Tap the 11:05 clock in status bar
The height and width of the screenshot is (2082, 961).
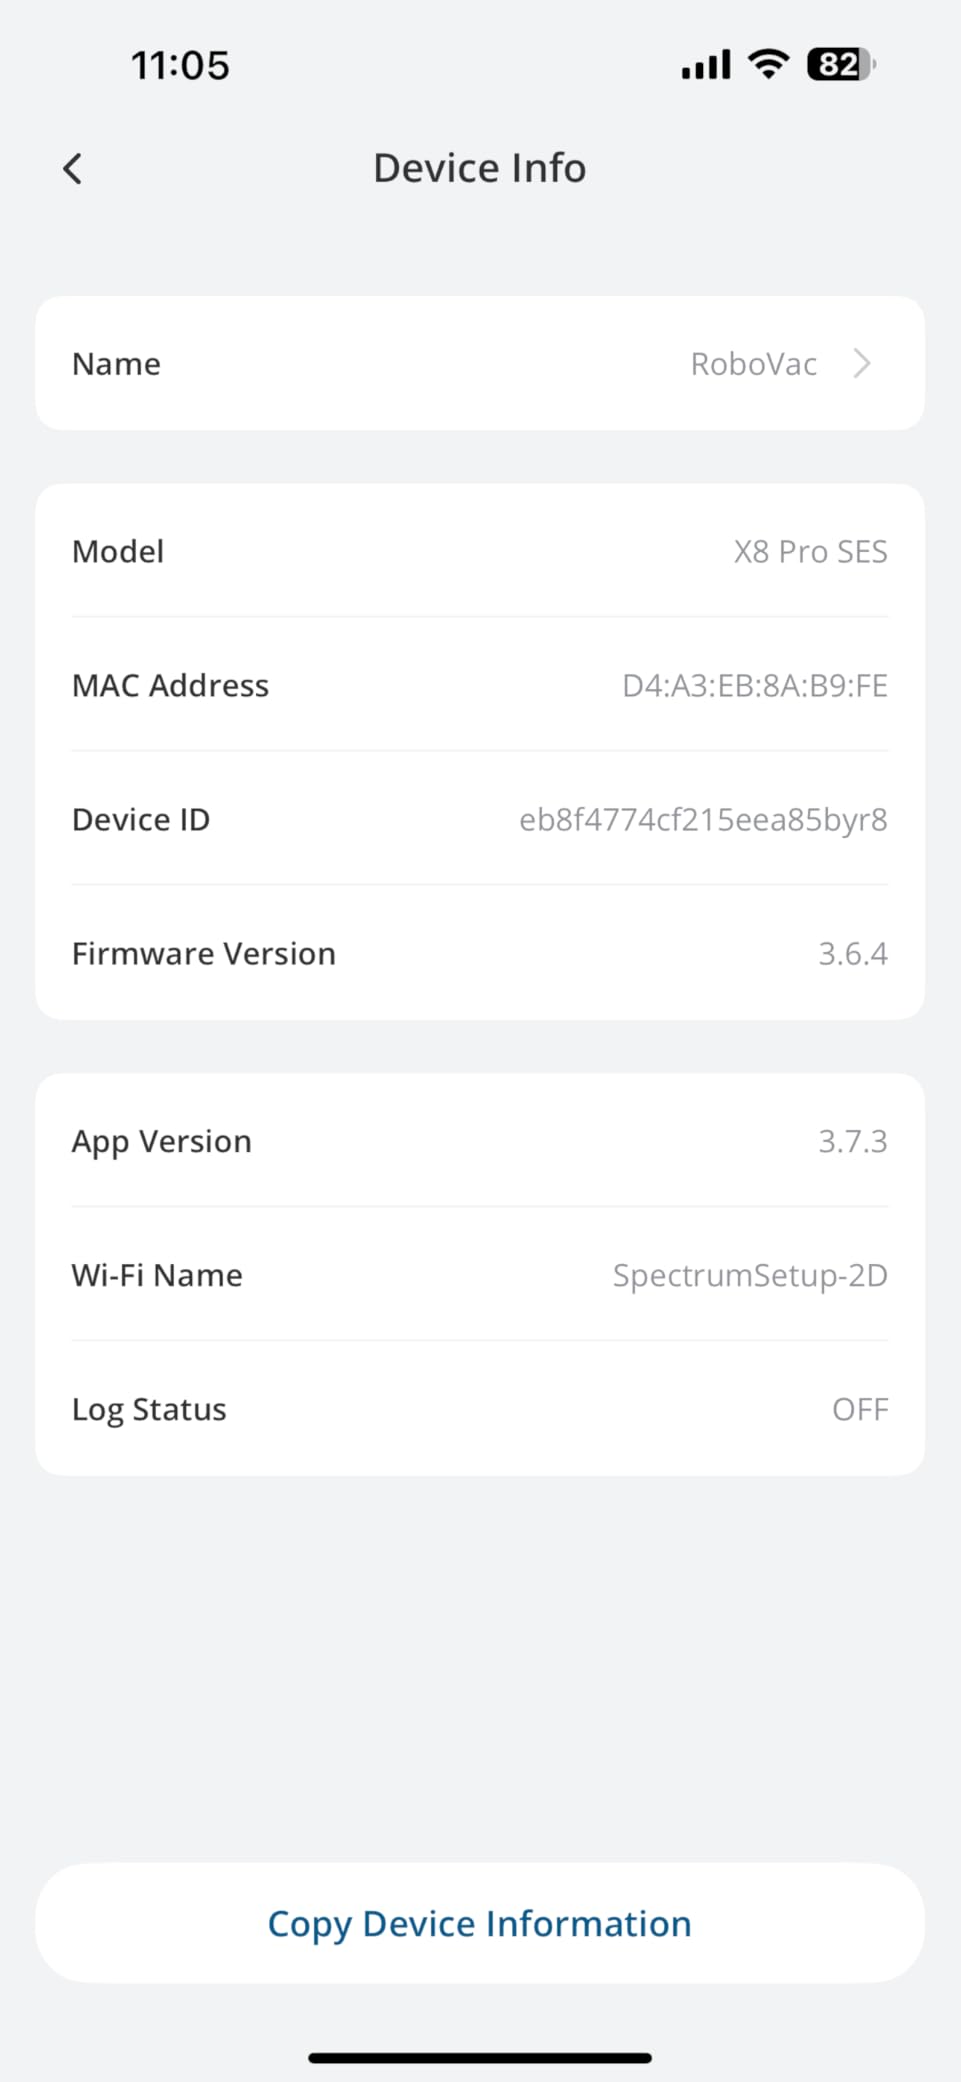pyautogui.click(x=180, y=66)
